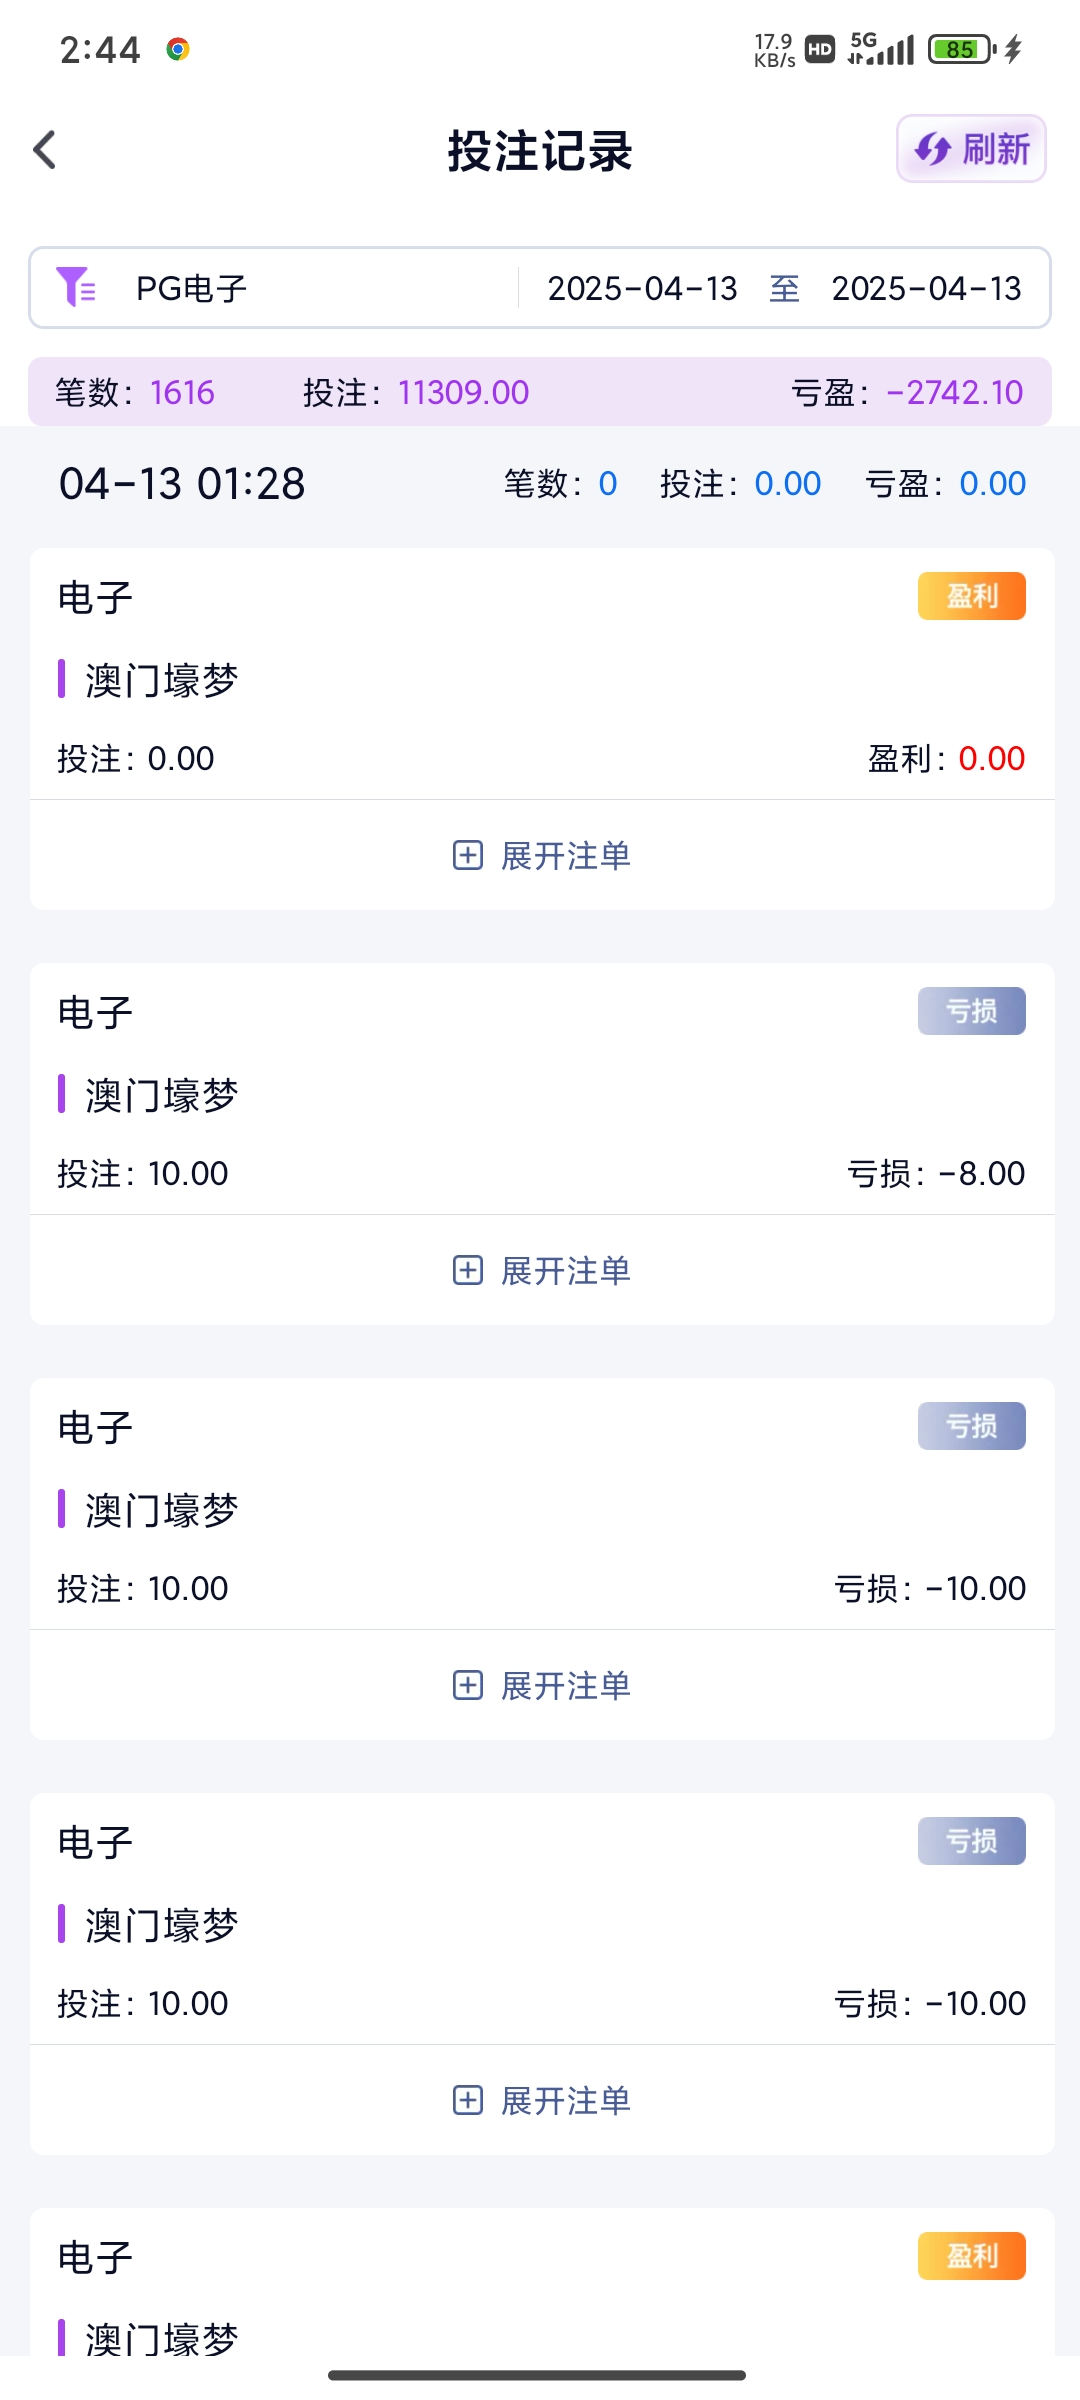The width and height of the screenshot is (1080, 2400).
Task: Tap the plus icon on the -8.00 loss record
Action: (x=468, y=1270)
